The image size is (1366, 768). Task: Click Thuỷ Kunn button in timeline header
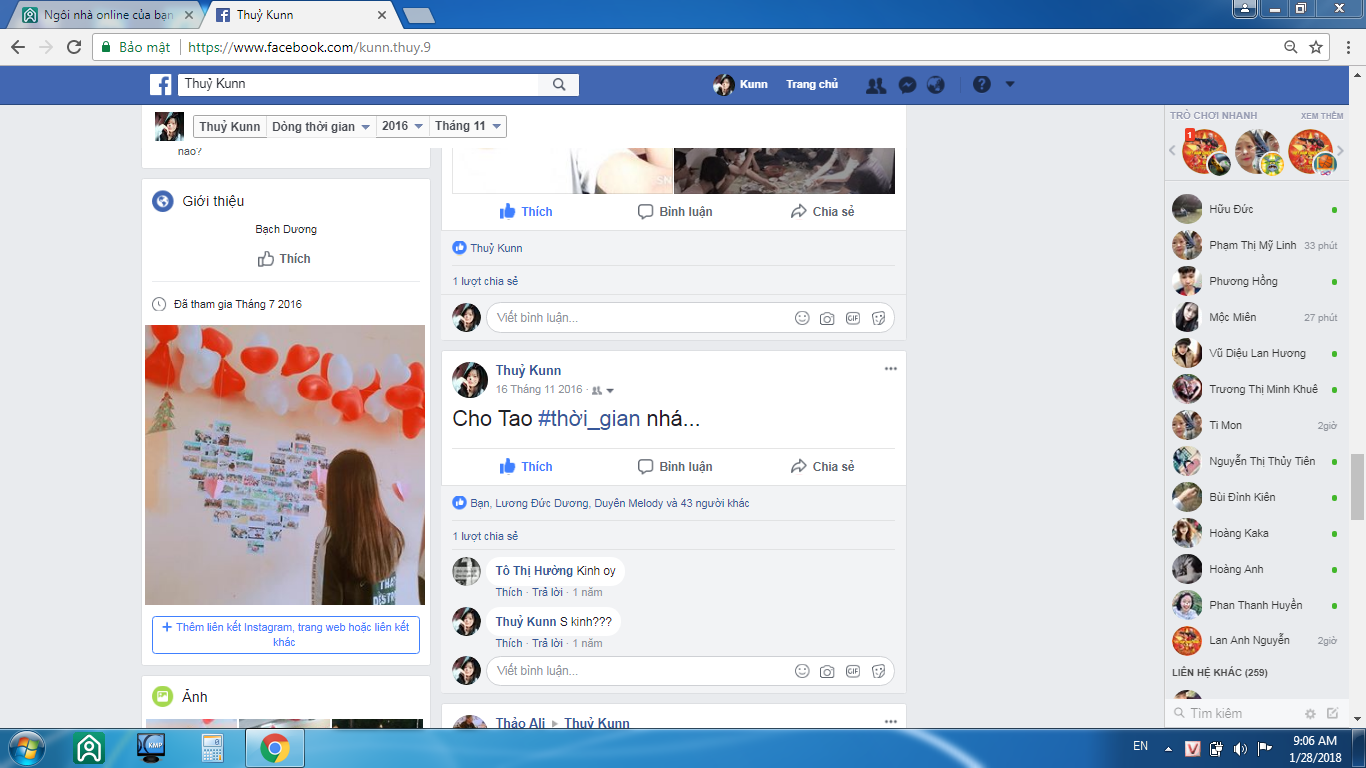point(230,126)
